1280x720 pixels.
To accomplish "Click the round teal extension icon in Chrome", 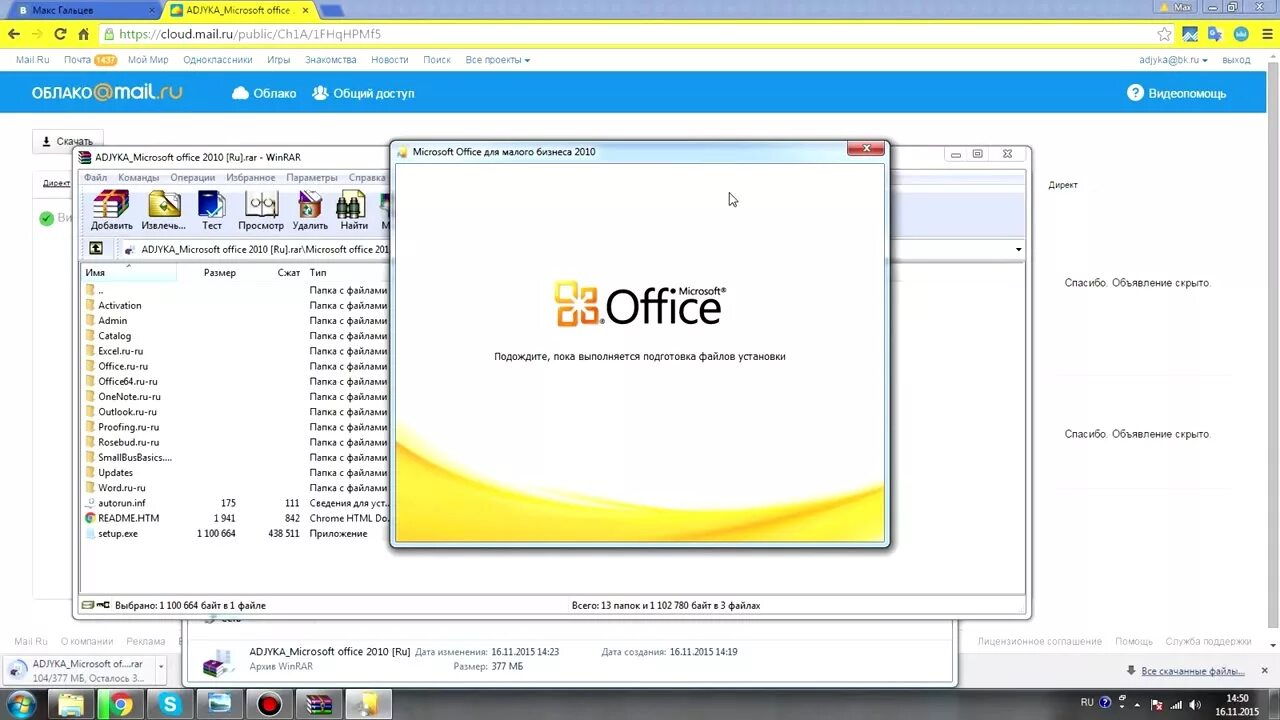I will click(1241, 34).
